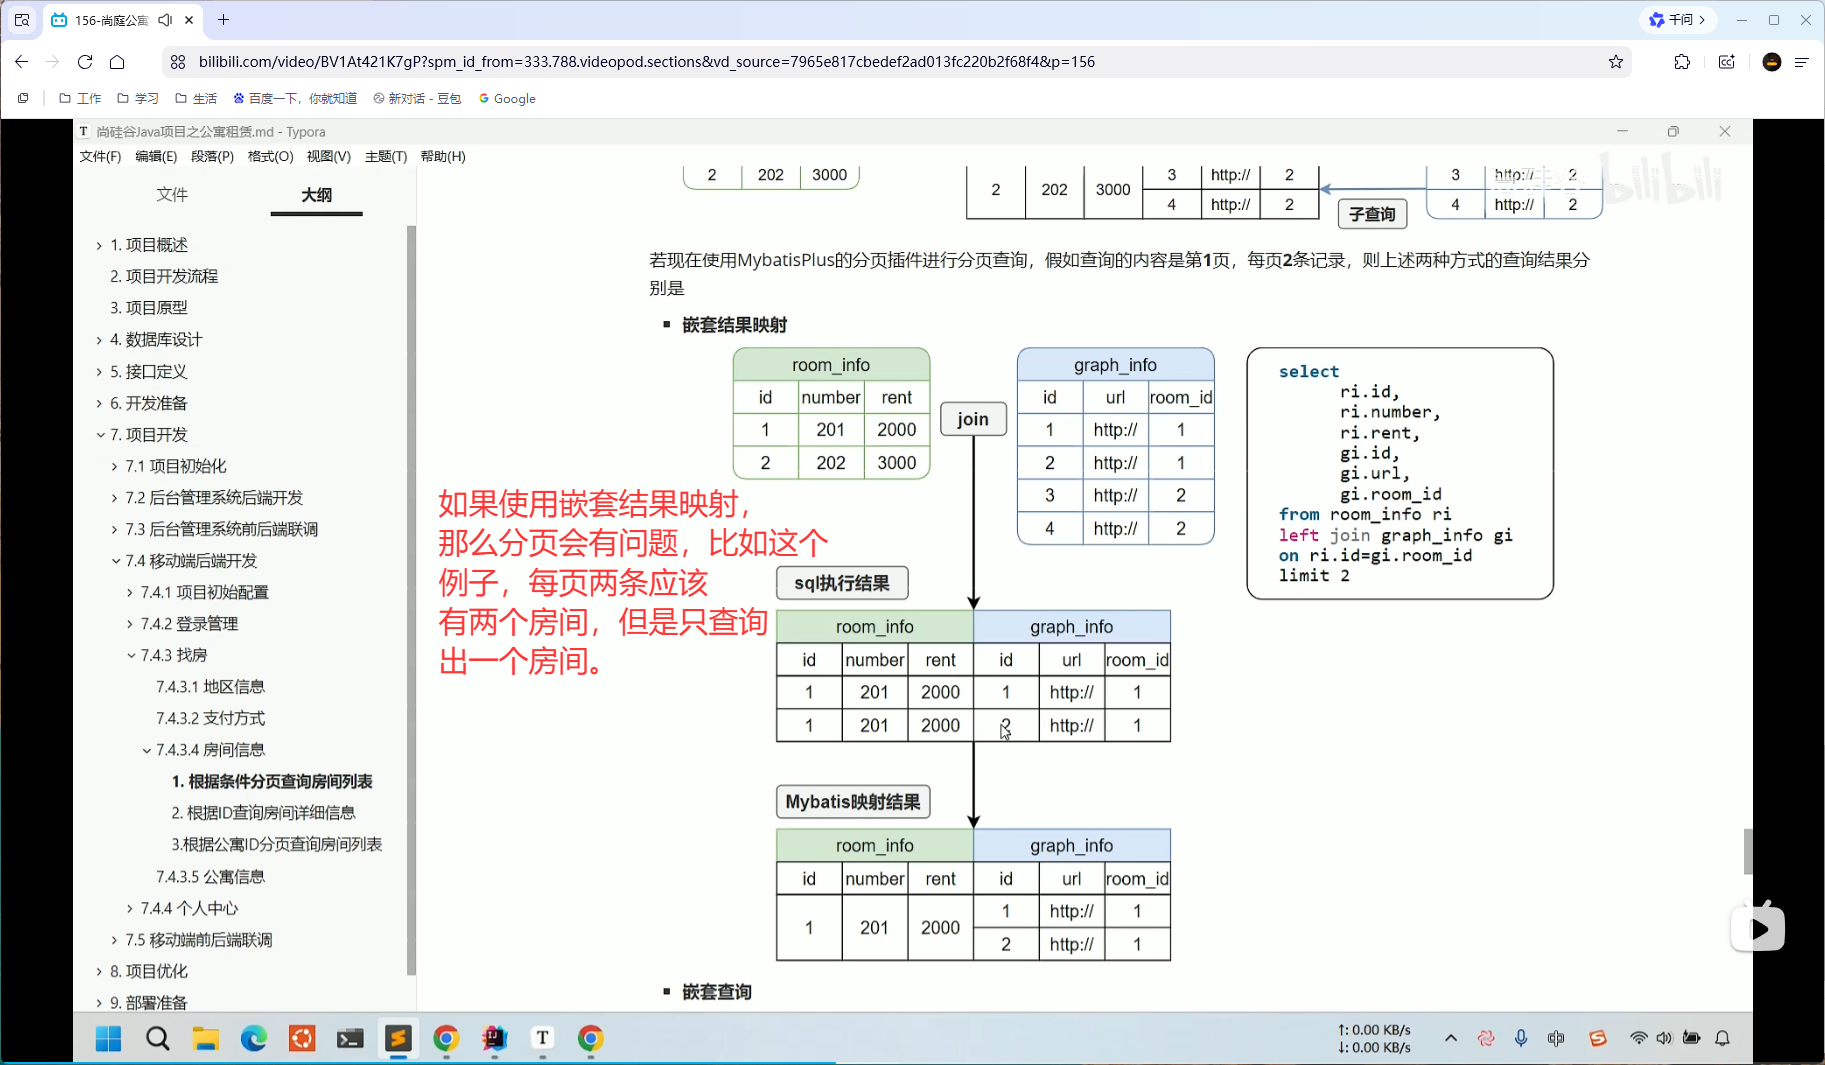The height and width of the screenshot is (1065, 1825).
Task: Reload the bilibili page
Action: point(85,62)
